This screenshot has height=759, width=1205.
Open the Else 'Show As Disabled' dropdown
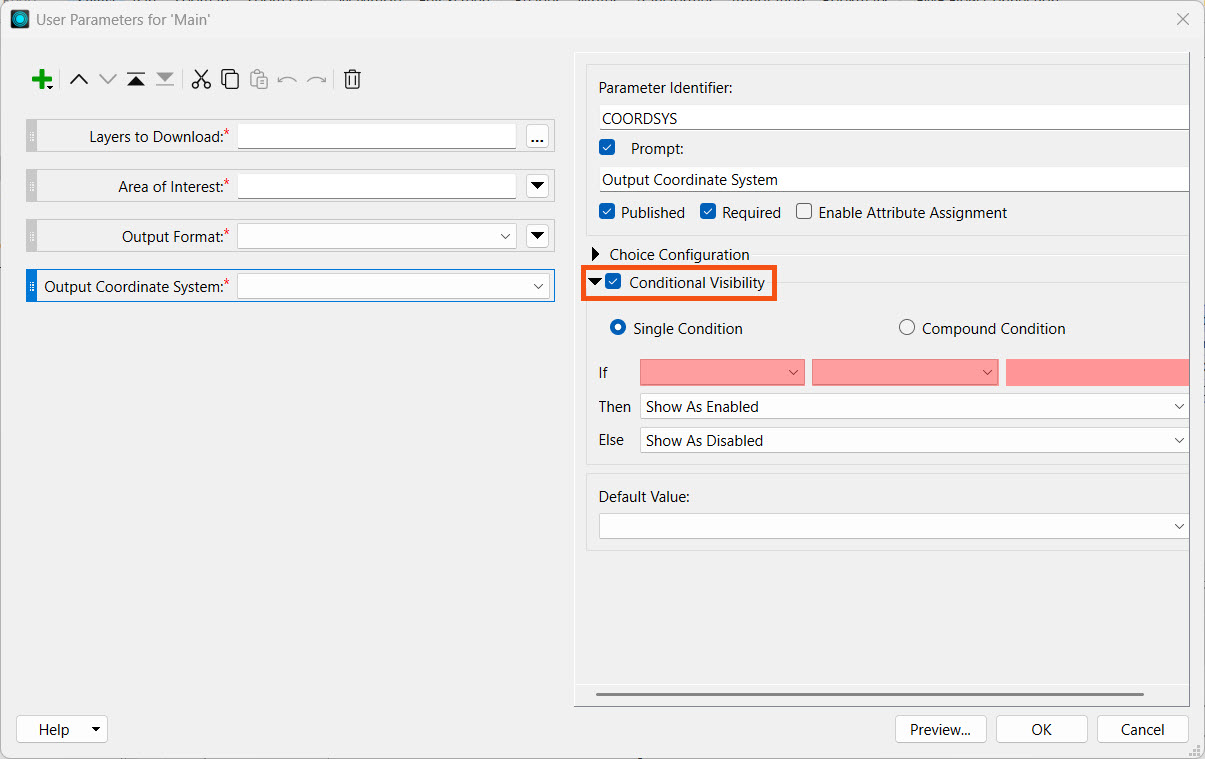913,440
